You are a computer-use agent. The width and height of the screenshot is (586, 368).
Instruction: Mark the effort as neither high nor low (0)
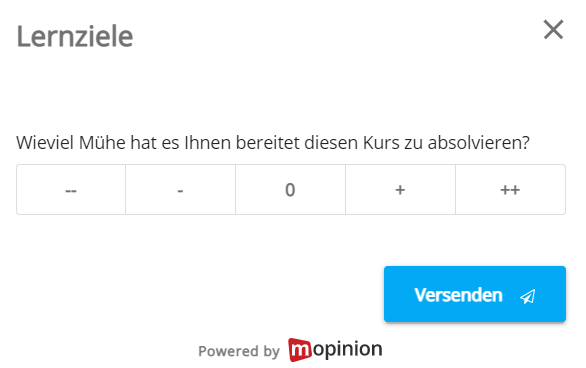click(x=290, y=189)
